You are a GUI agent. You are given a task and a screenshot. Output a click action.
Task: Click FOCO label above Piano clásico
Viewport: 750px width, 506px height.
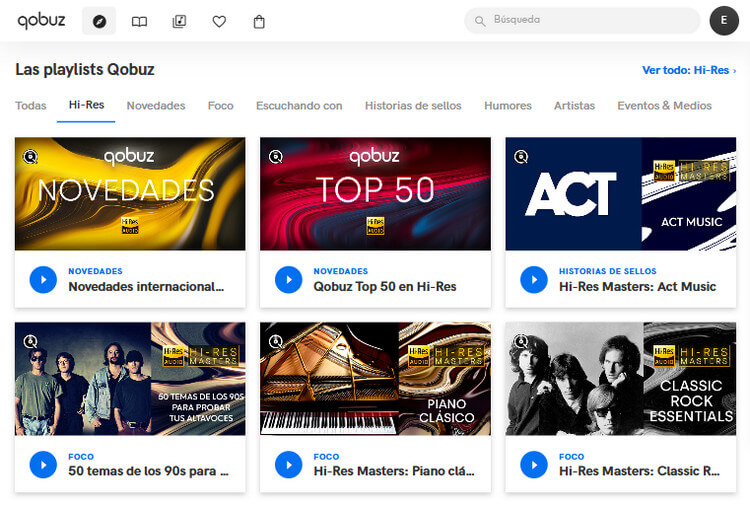pos(326,457)
